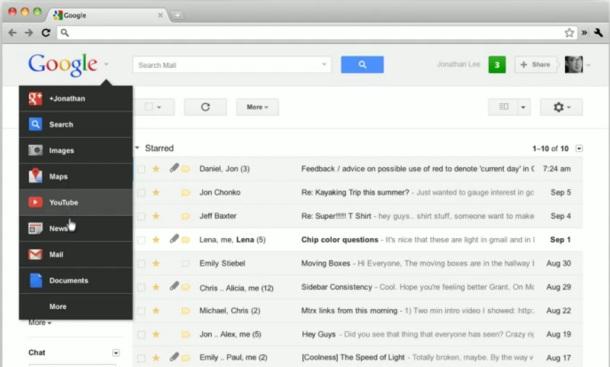610x367 pixels.
Task: Unstar the Lena, me, Lena message
Action: pyautogui.click(x=156, y=240)
